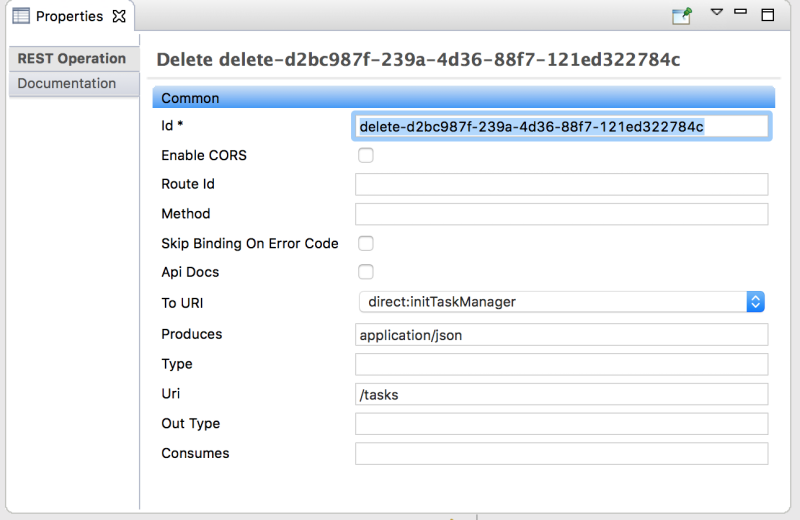Open the Properties view menu triangle

[716, 13]
